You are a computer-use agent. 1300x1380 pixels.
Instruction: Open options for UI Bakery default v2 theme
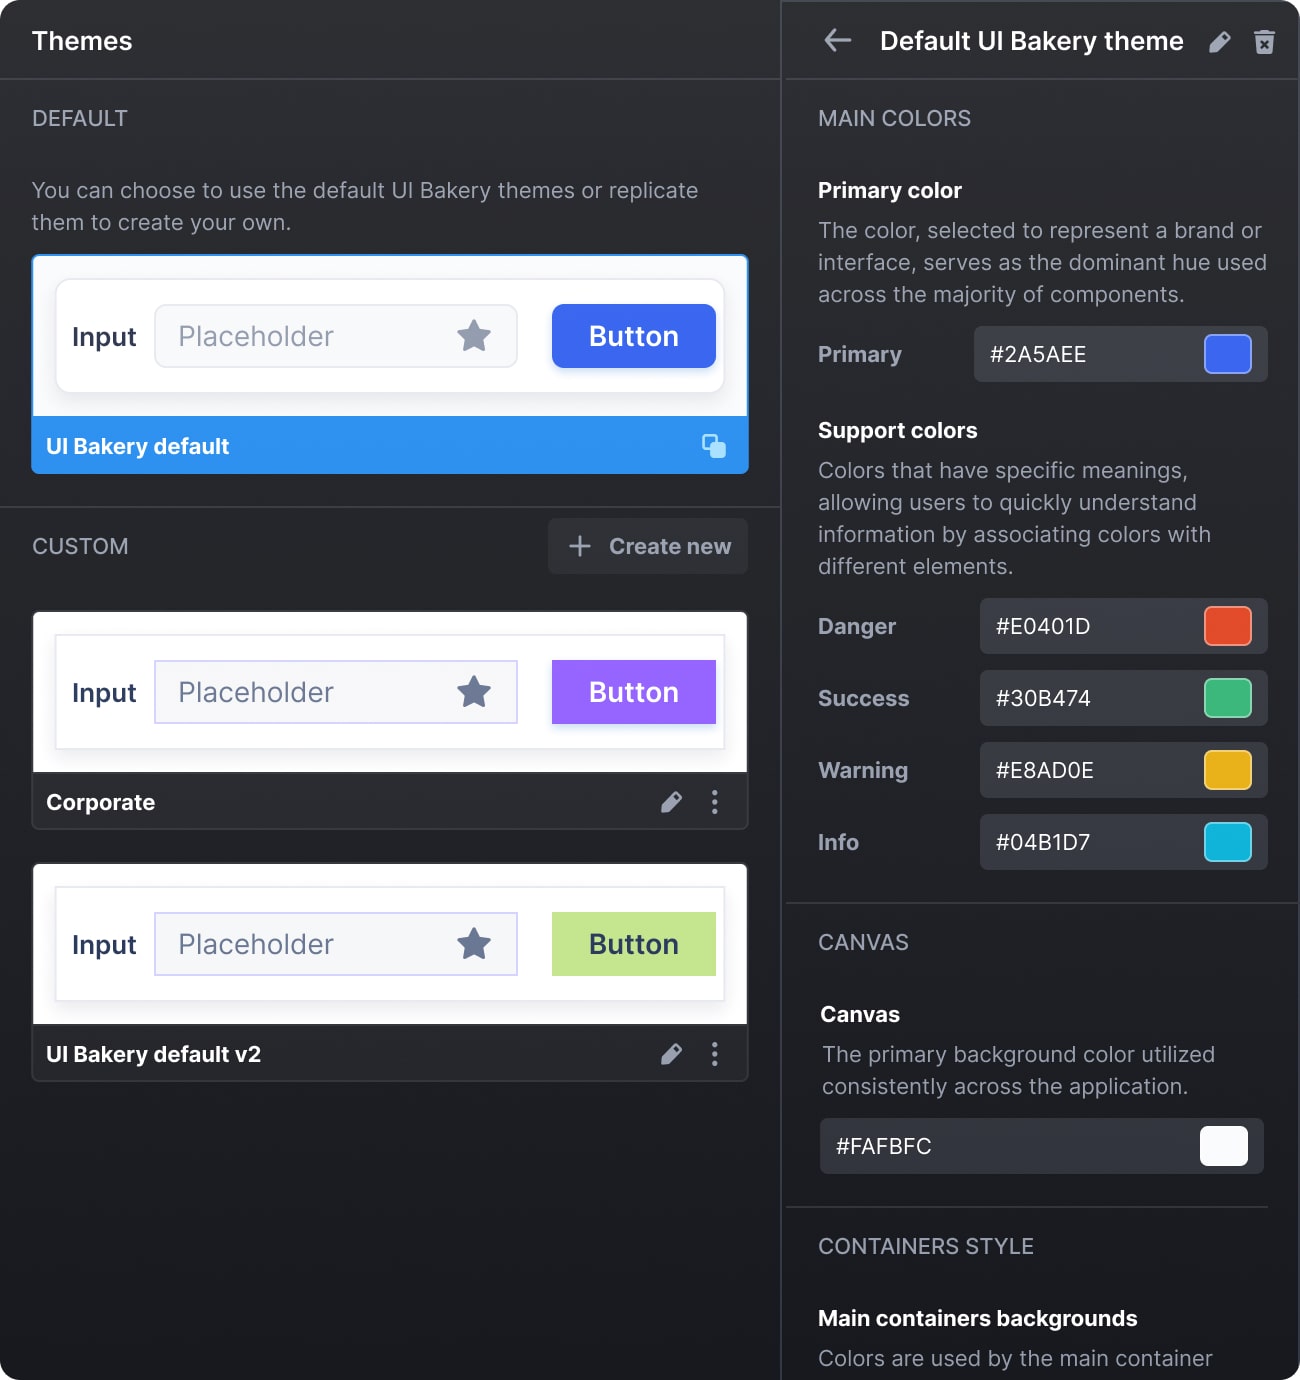point(714,1053)
